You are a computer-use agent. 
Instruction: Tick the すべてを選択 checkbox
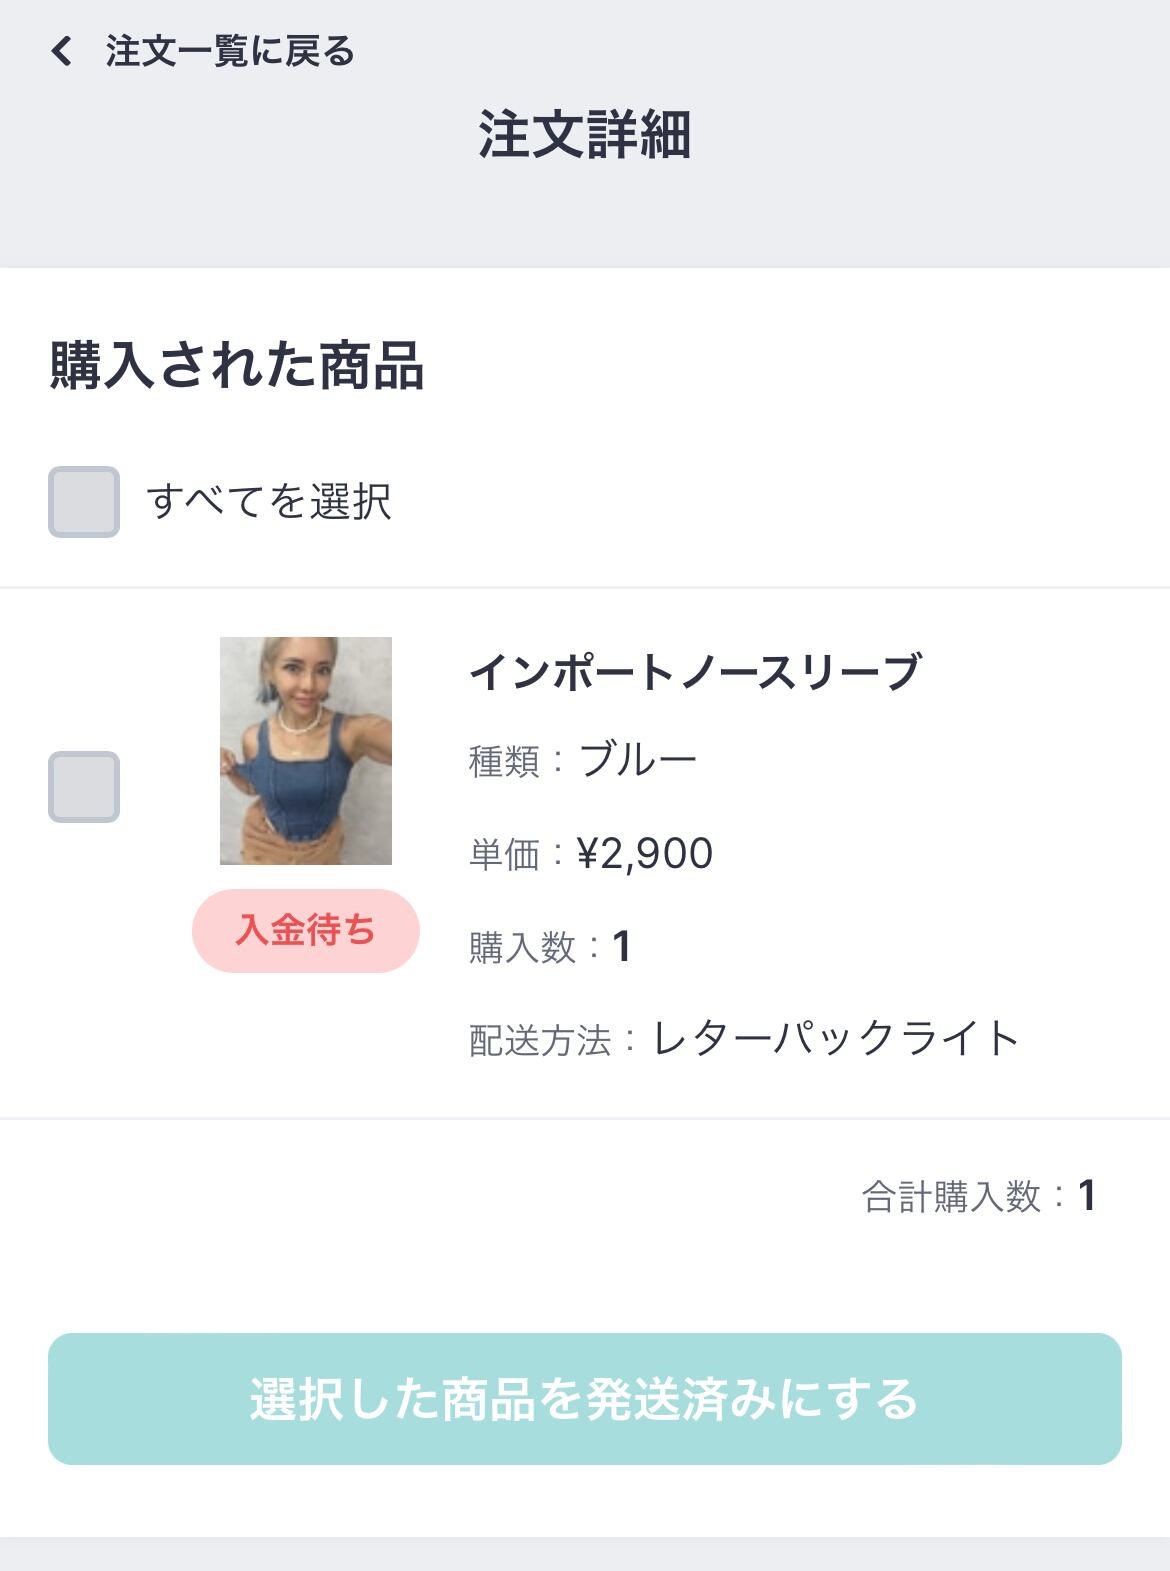pos(84,502)
